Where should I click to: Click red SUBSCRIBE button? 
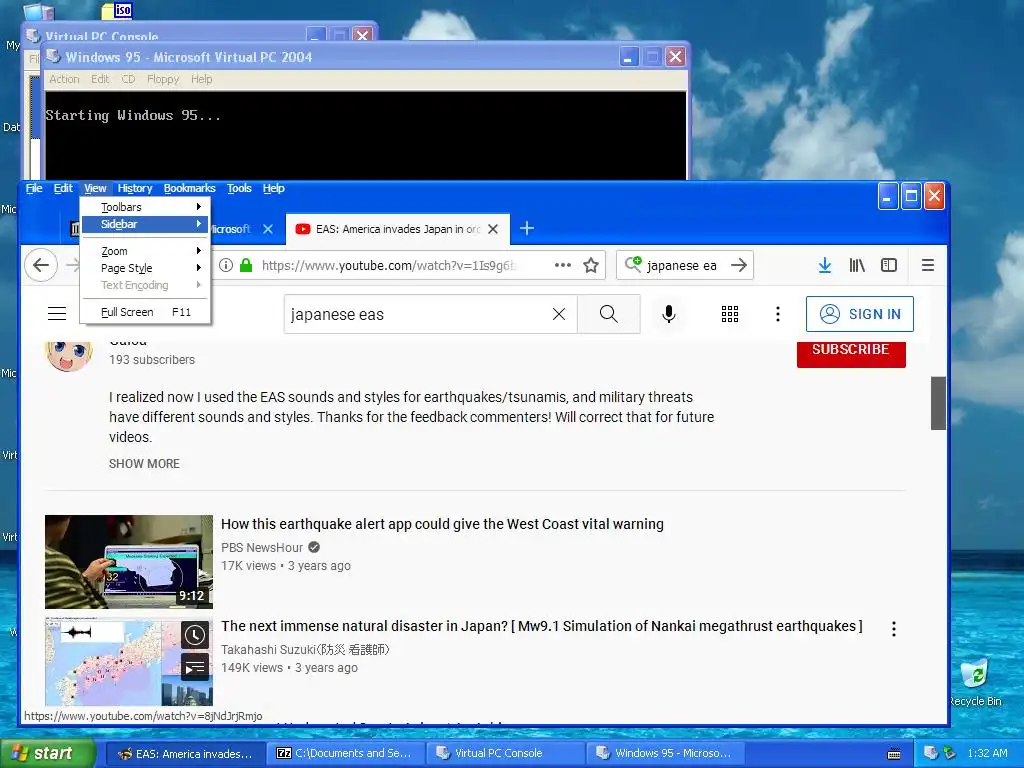[851, 353]
